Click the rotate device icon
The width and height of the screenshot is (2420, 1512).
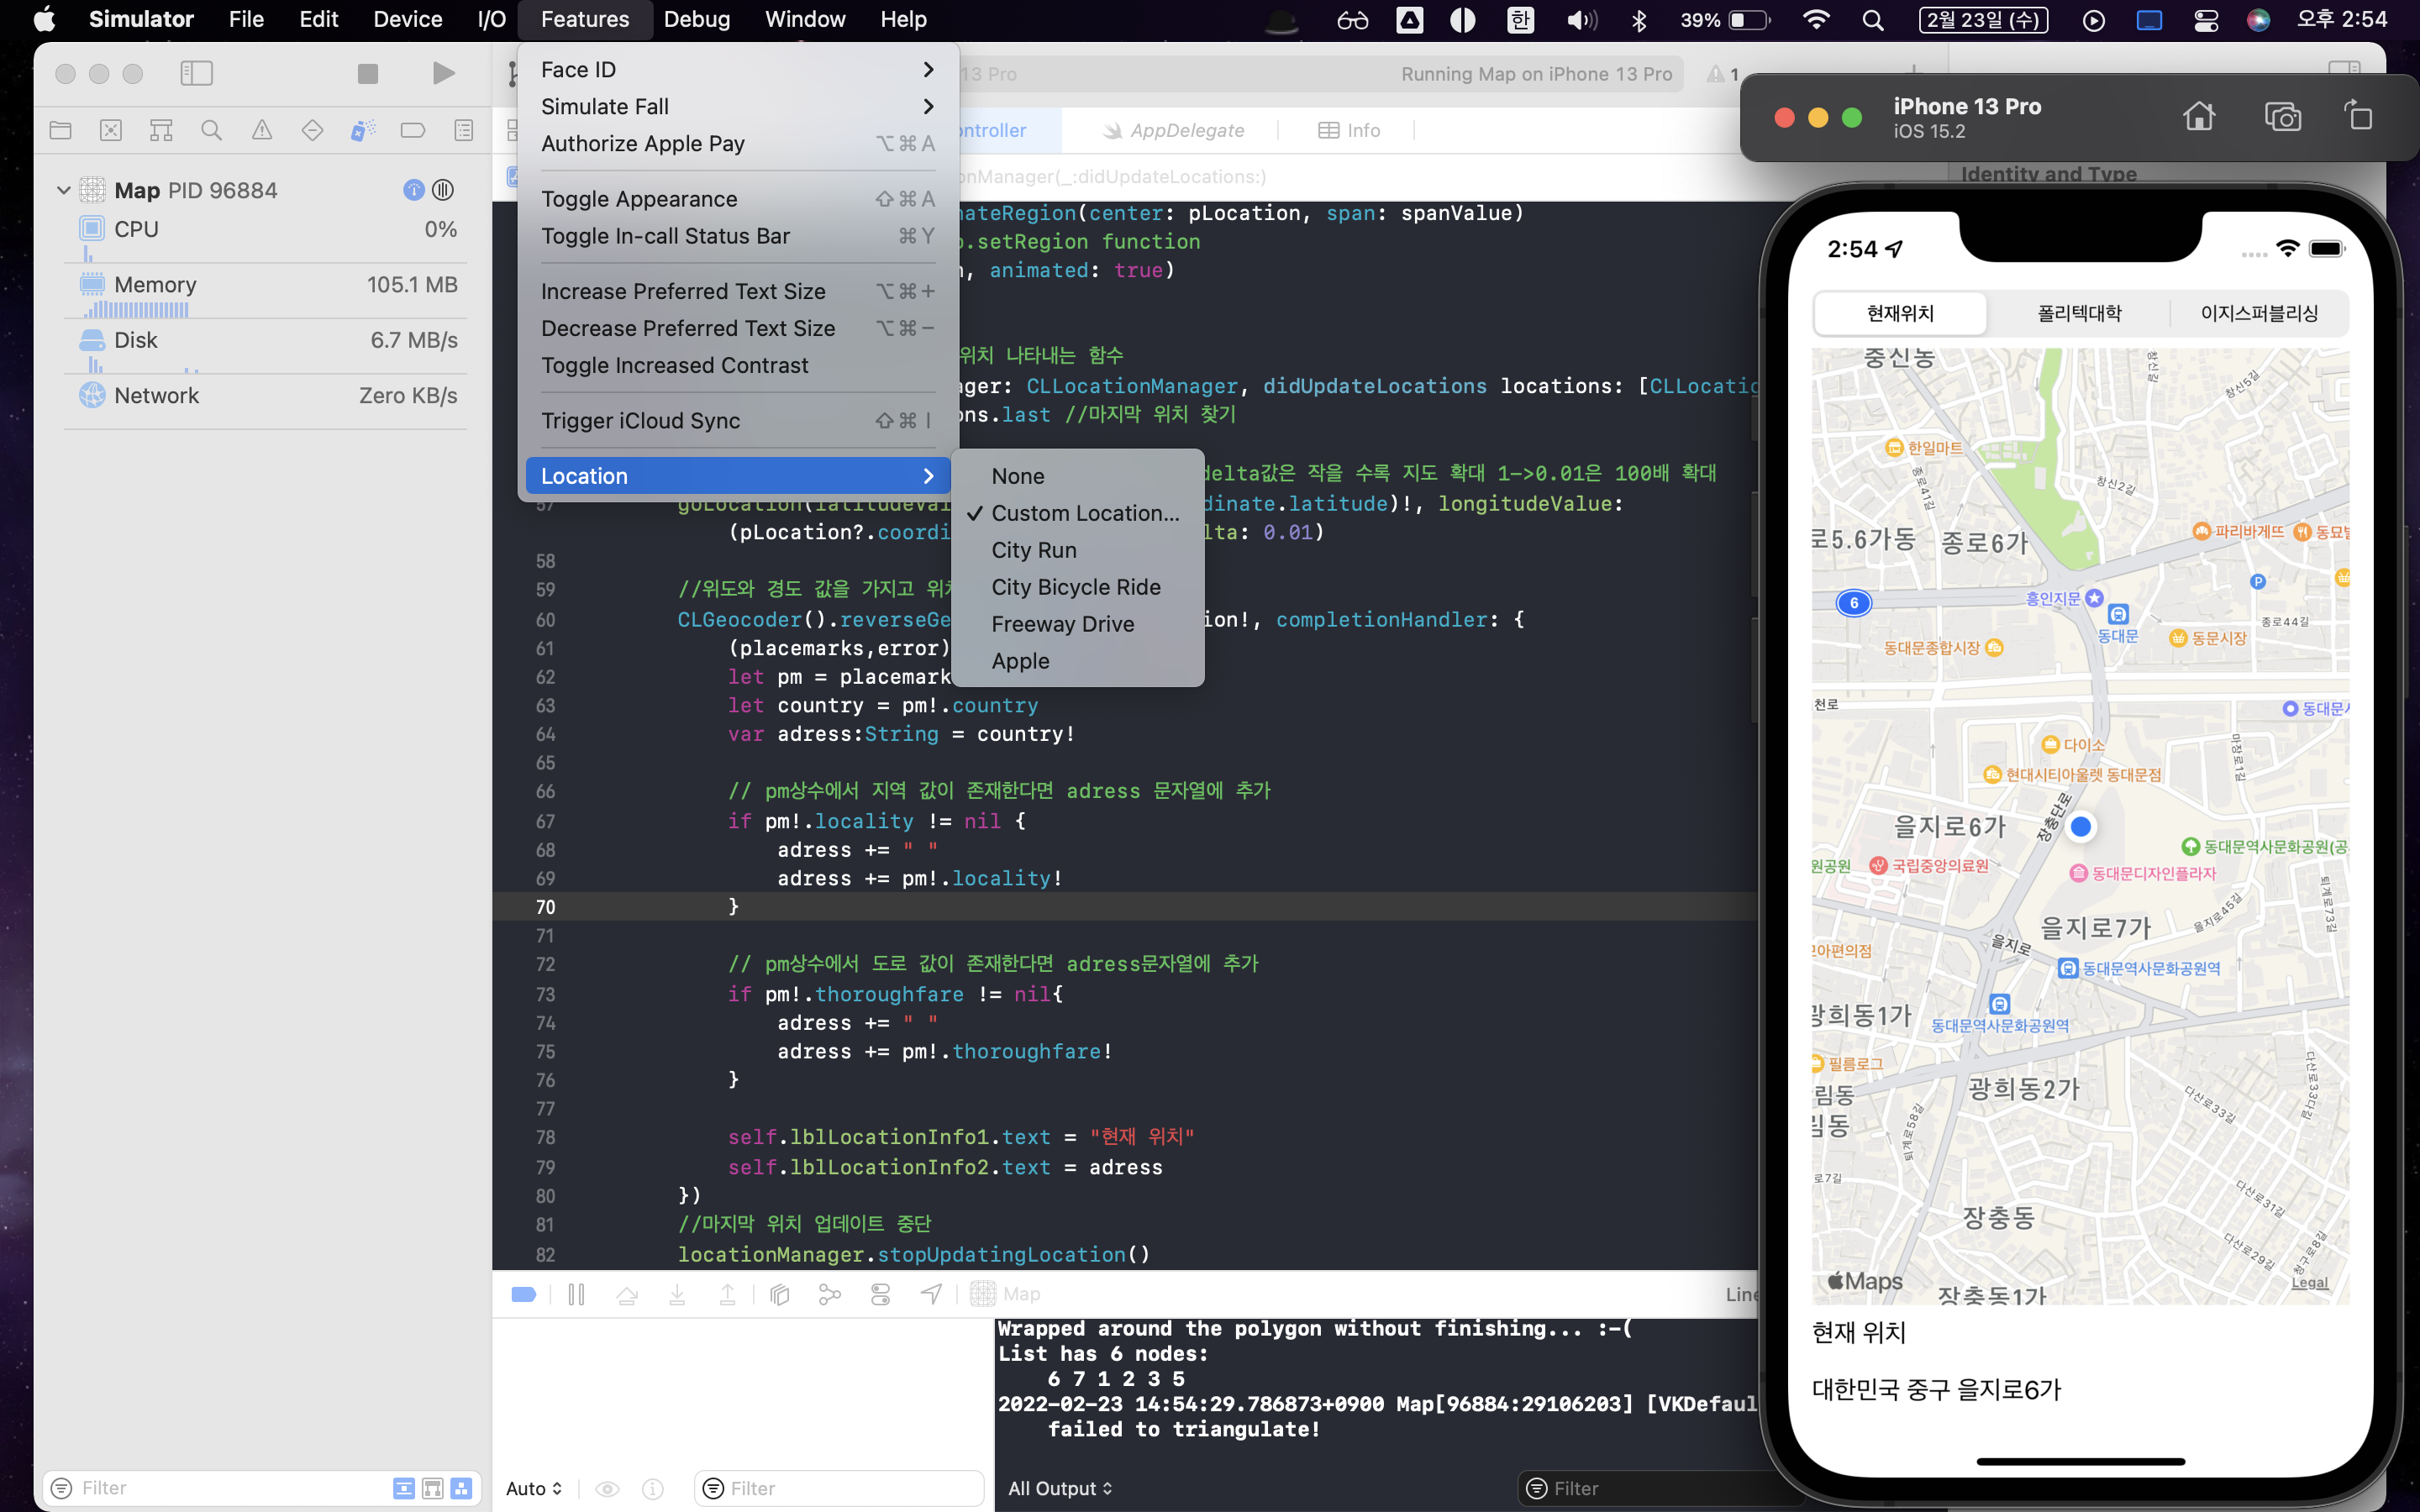coord(2358,117)
